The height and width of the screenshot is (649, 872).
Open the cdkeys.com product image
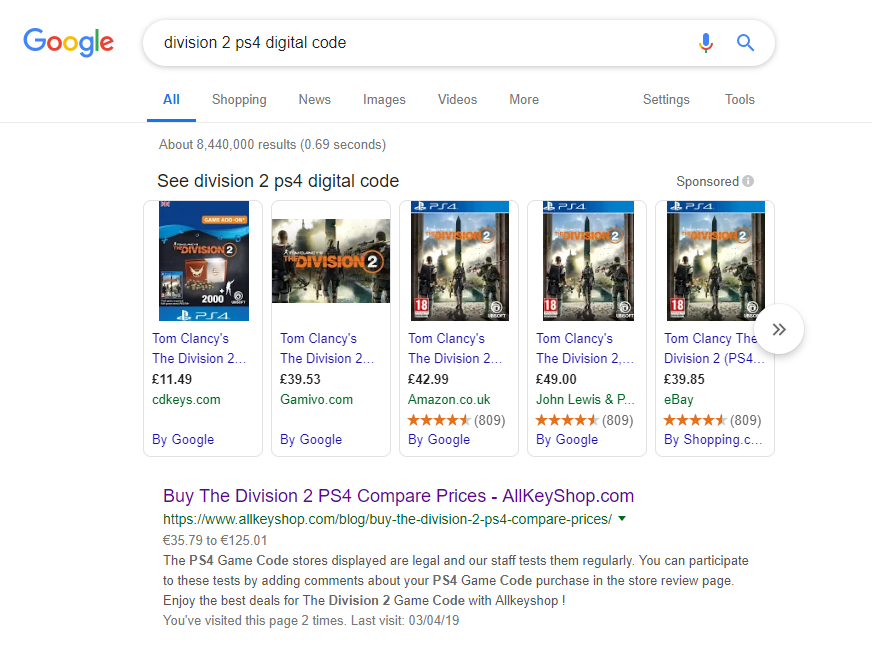click(204, 261)
